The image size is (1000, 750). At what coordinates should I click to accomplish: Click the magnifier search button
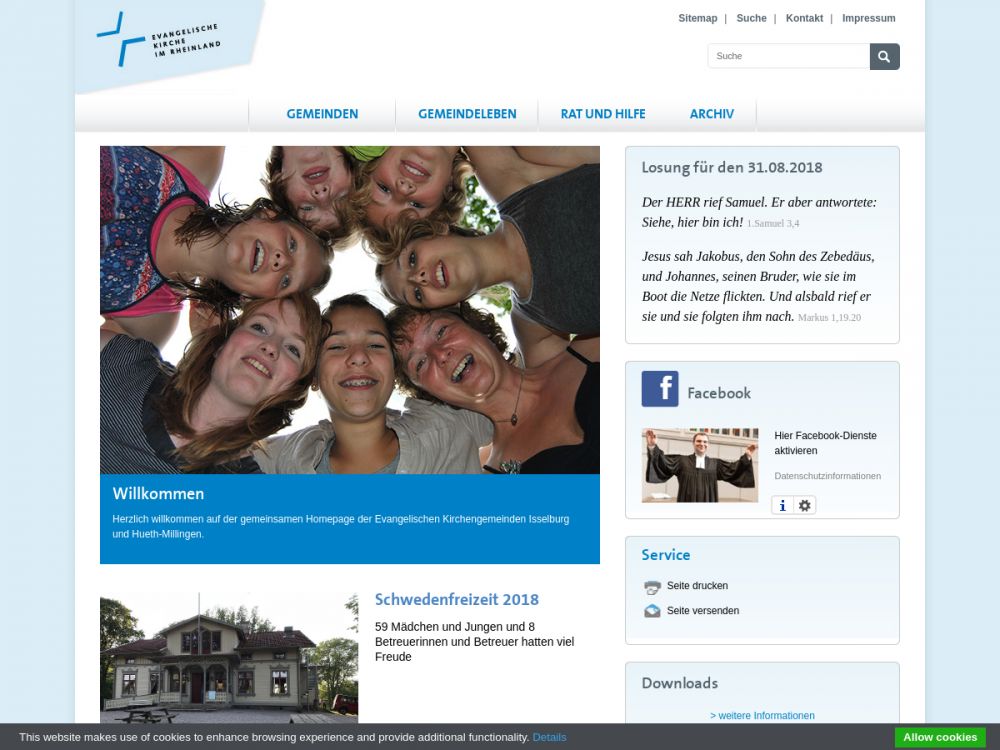pyautogui.click(x=884, y=57)
